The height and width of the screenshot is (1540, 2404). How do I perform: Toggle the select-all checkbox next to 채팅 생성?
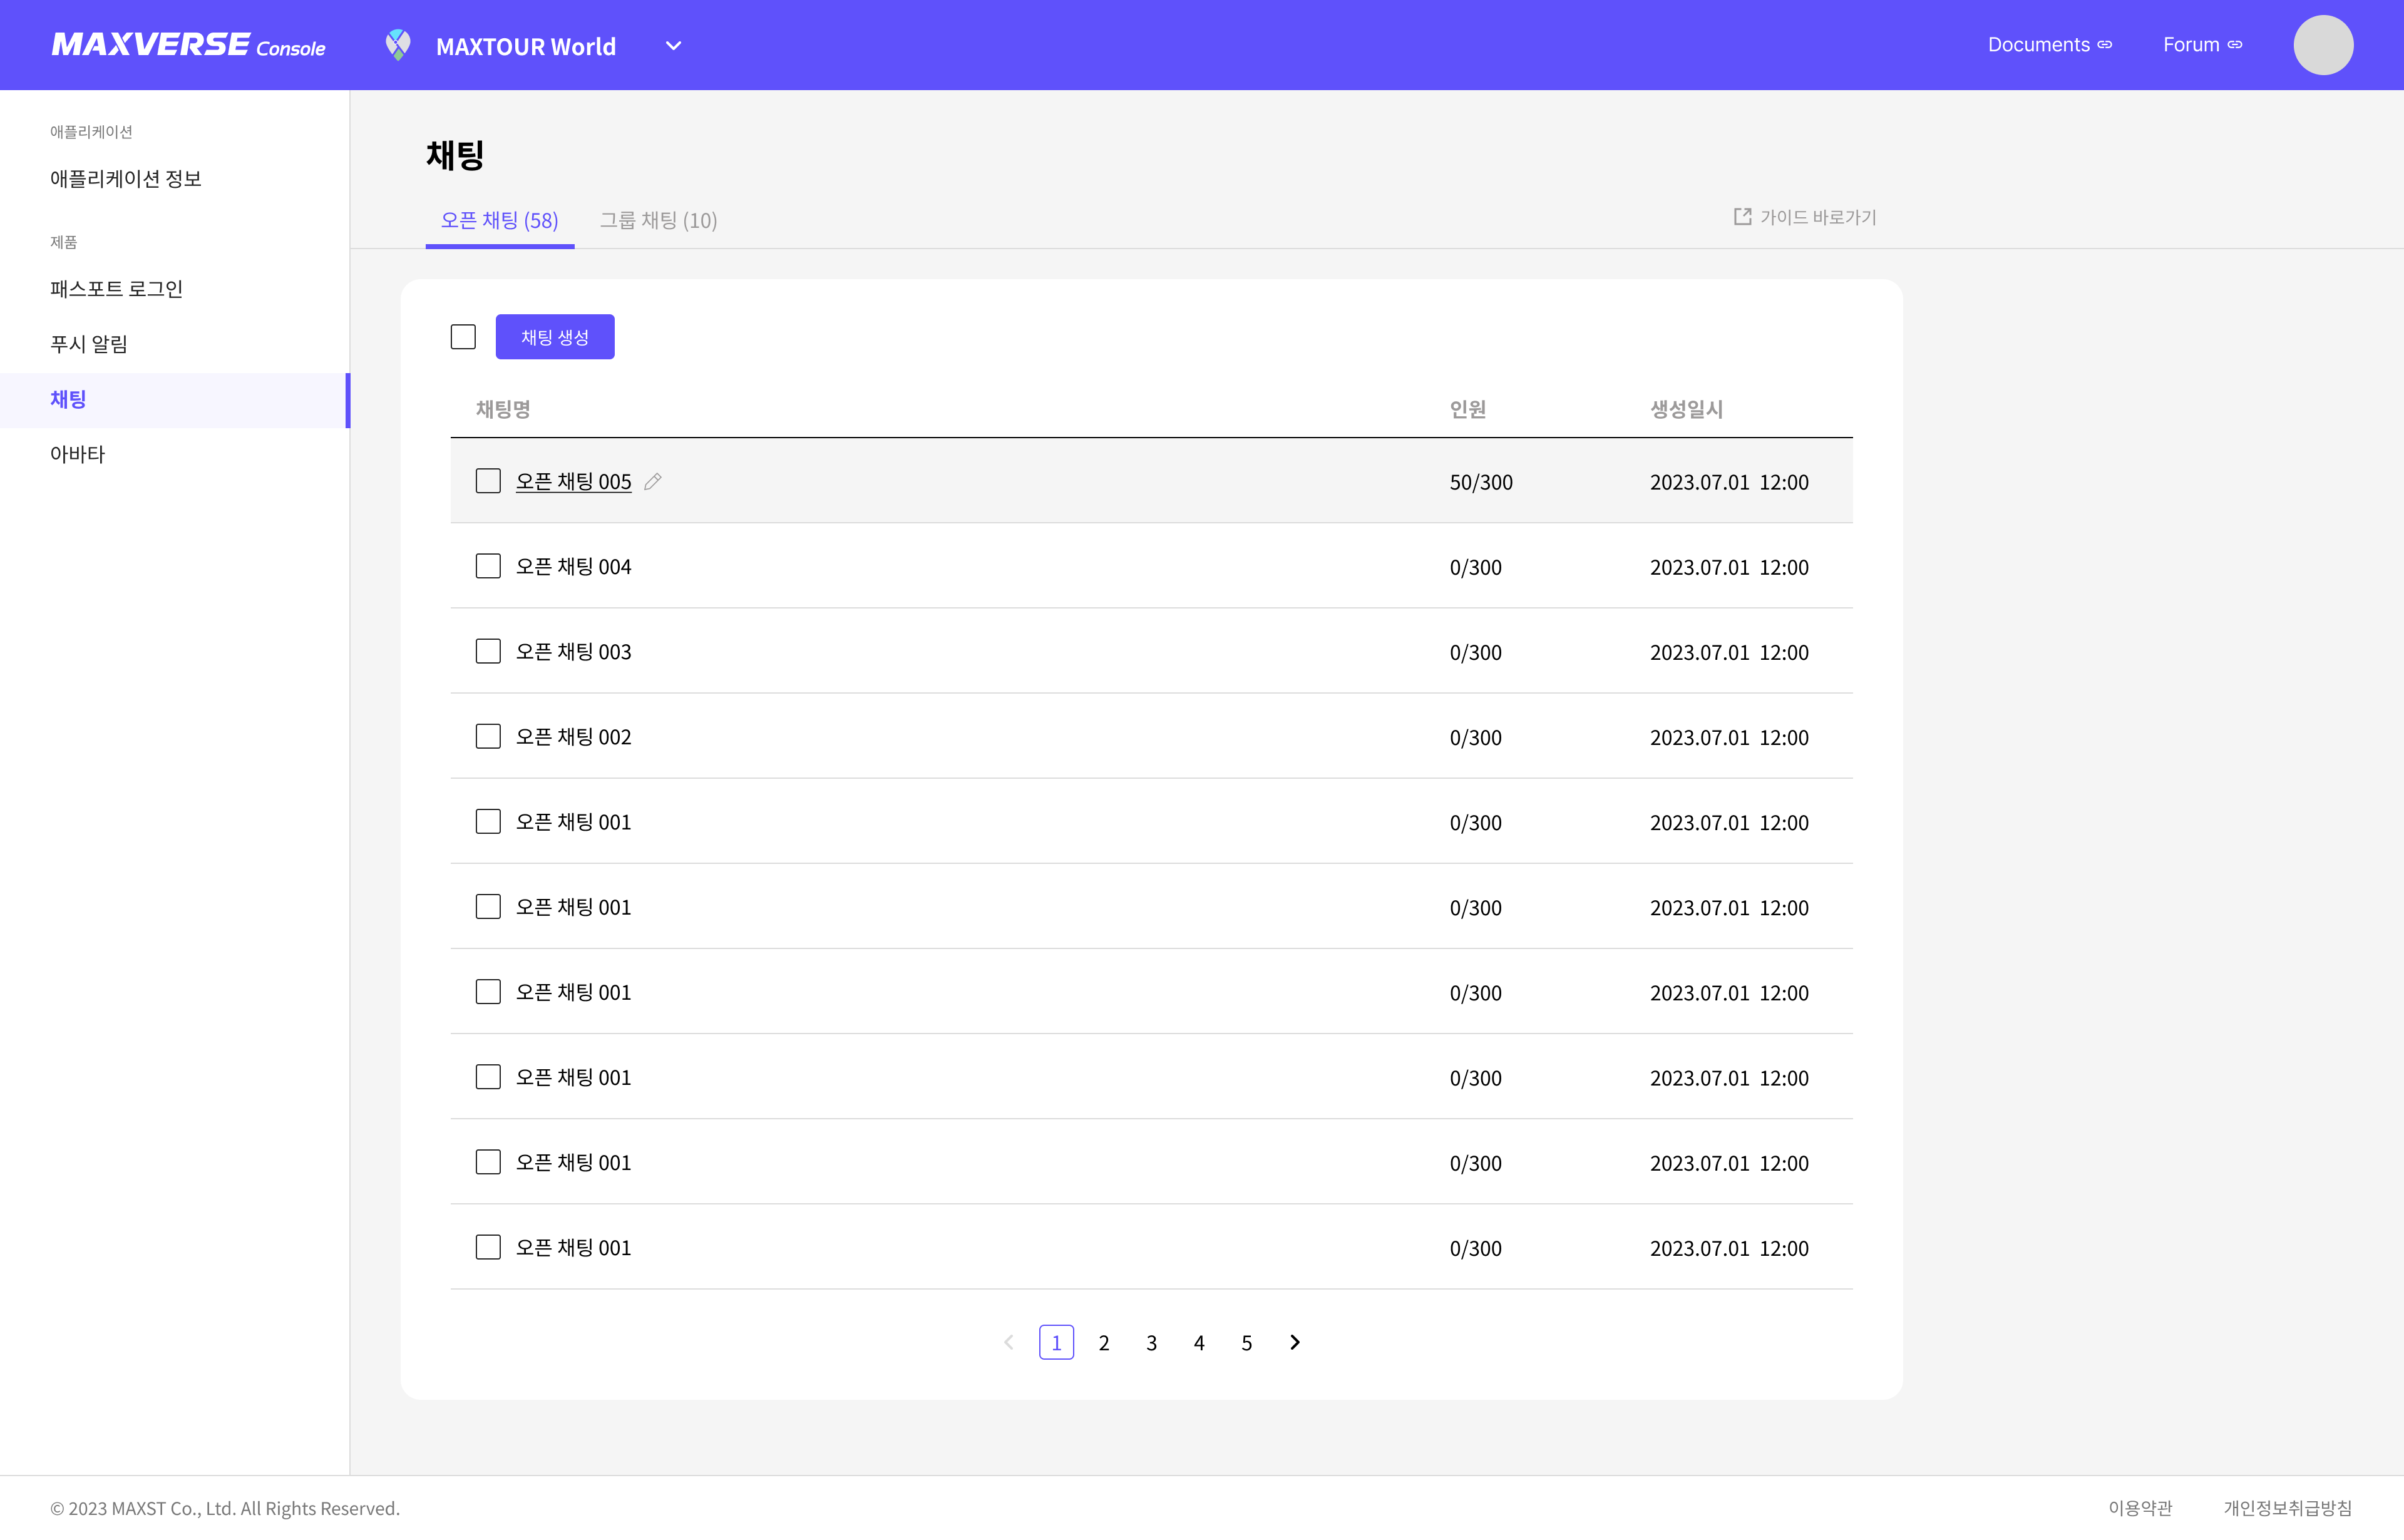(x=463, y=337)
